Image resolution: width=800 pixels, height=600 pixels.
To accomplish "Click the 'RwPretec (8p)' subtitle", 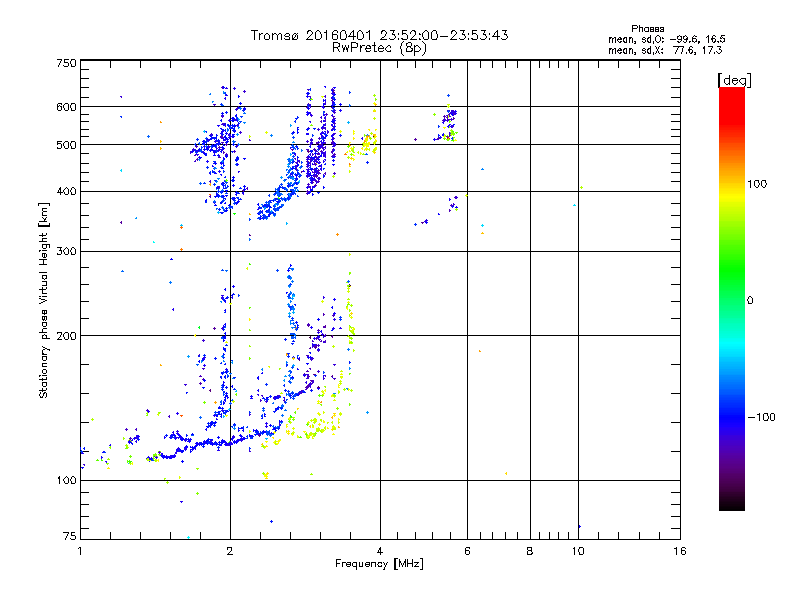I will click(379, 48).
